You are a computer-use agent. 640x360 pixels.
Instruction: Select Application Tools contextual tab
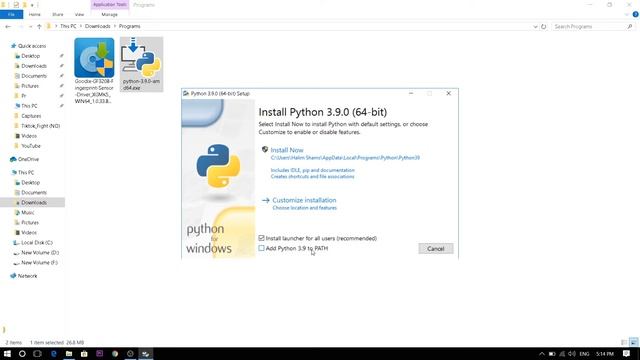click(110, 4)
